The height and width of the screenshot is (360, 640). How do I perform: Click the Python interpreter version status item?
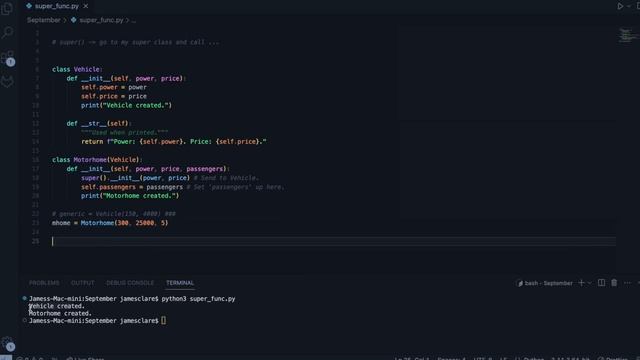571,359
